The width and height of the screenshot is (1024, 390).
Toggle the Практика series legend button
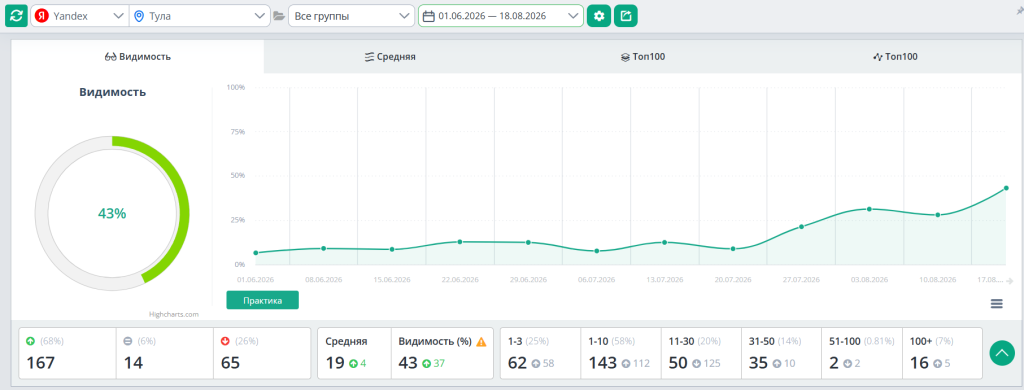pos(263,301)
